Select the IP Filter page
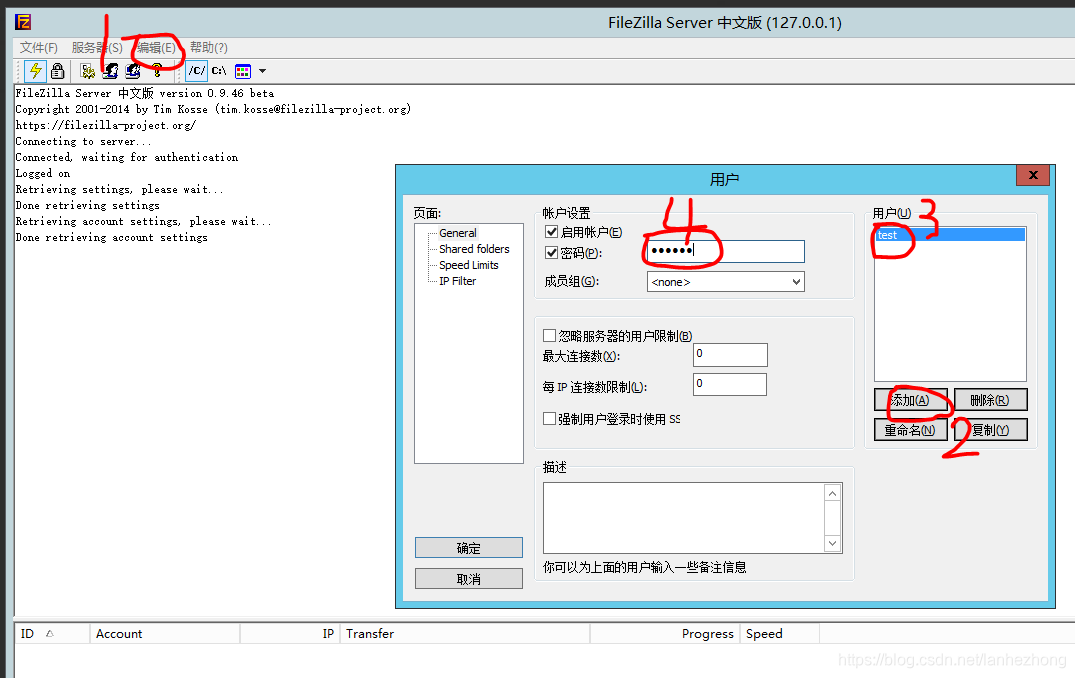1075x678 pixels. pyautogui.click(x=457, y=281)
